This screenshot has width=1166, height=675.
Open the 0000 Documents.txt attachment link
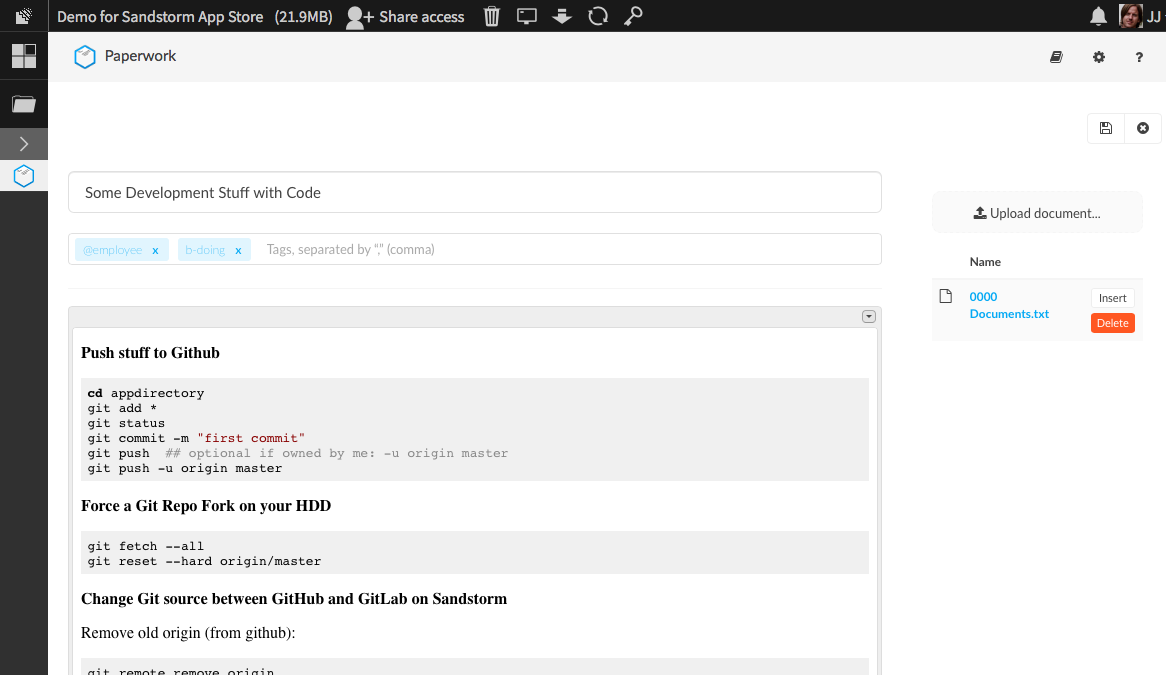1009,306
